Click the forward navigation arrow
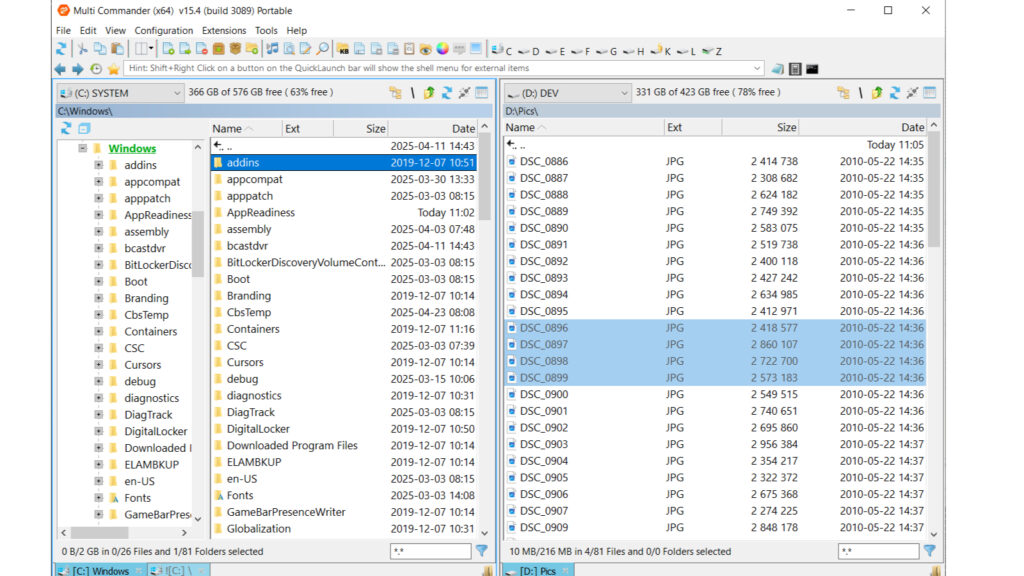The width and height of the screenshot is (1024, 576). click(78, 69)
